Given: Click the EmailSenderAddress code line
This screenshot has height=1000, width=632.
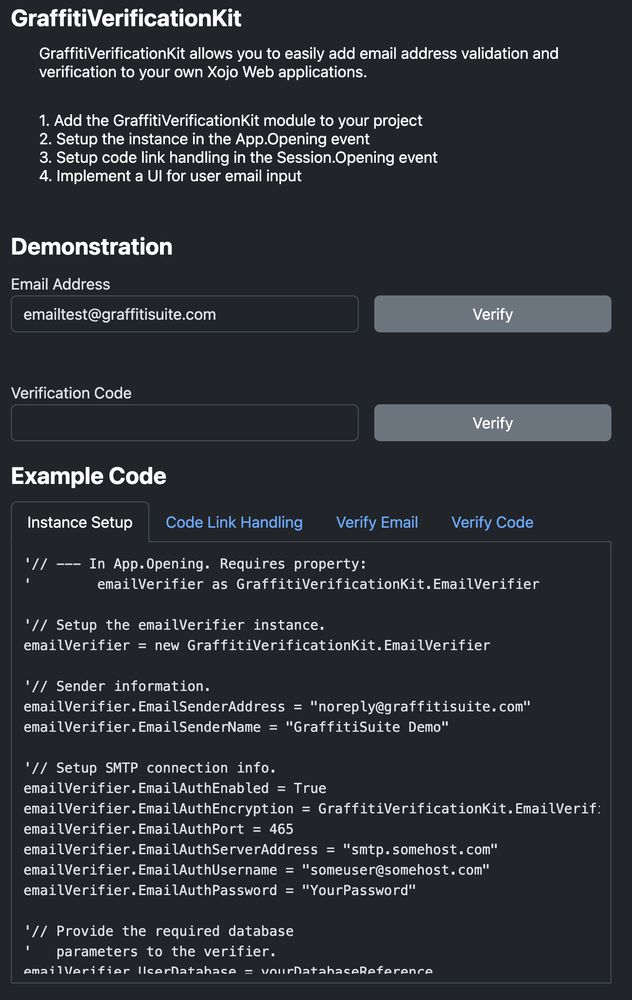Looking at the screenshot, I should click(x=277, y=707).
